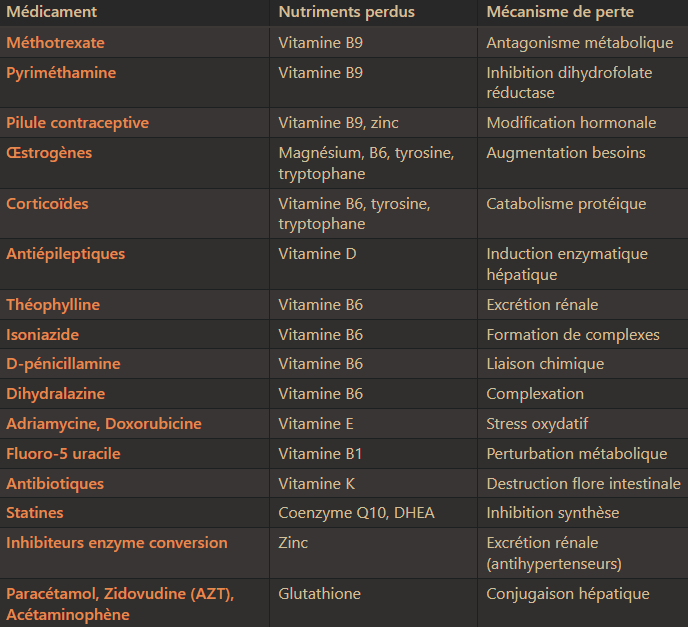Select the Fluoro-5 uracile entry
The height and width of the screenshot is (627, 688).
[x=63, y=454]
